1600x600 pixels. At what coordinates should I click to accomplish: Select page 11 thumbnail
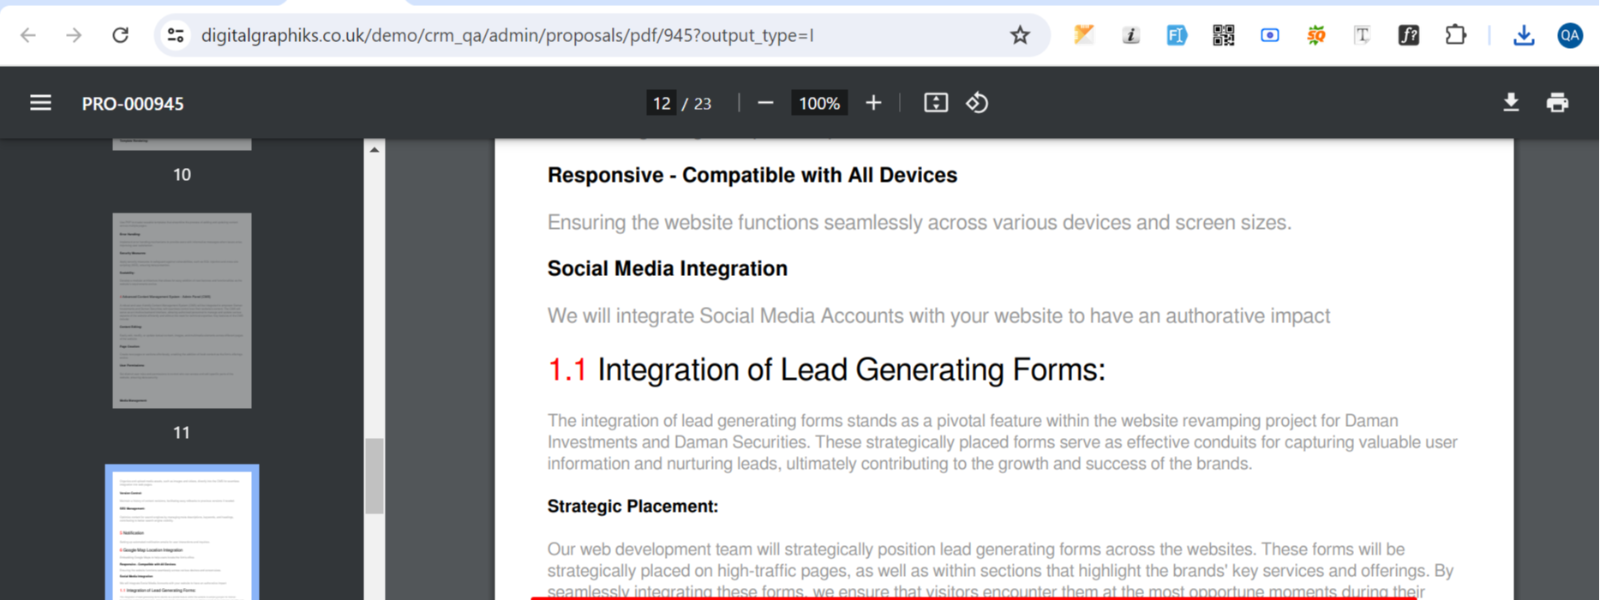[x=182, y=310]
